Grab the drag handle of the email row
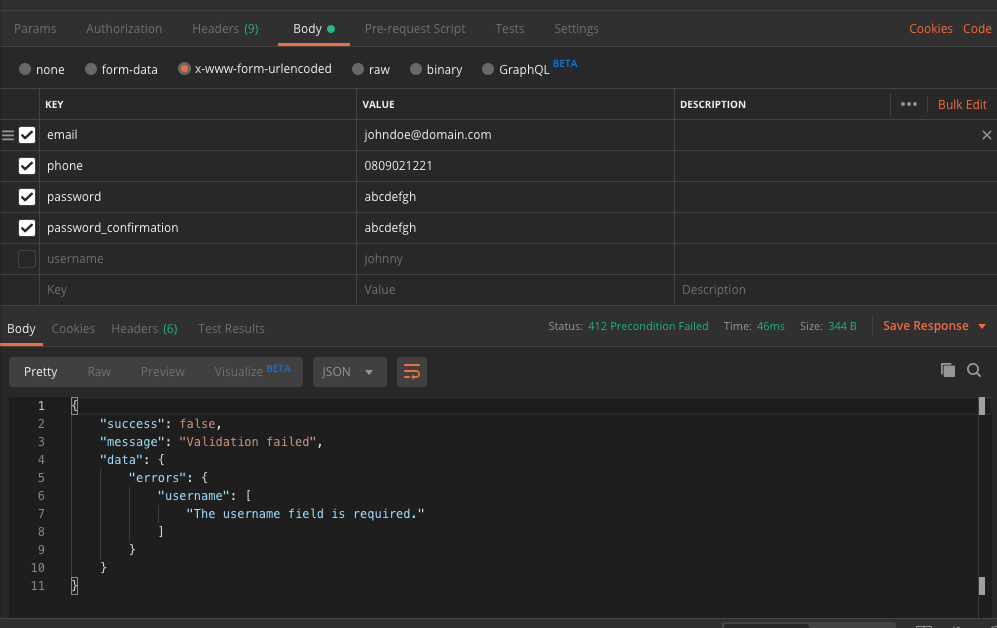 coord(8,135)
